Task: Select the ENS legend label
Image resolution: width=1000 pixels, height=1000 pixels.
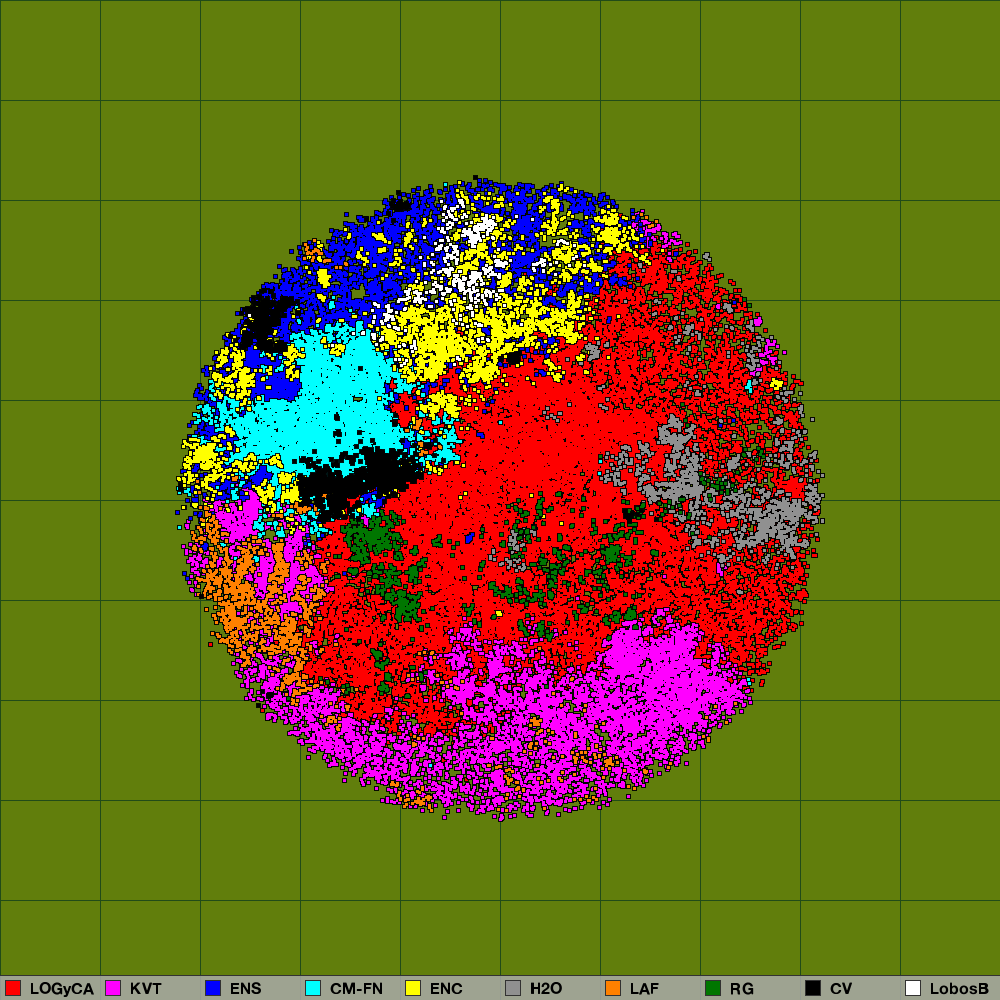Action: point(246,989)
